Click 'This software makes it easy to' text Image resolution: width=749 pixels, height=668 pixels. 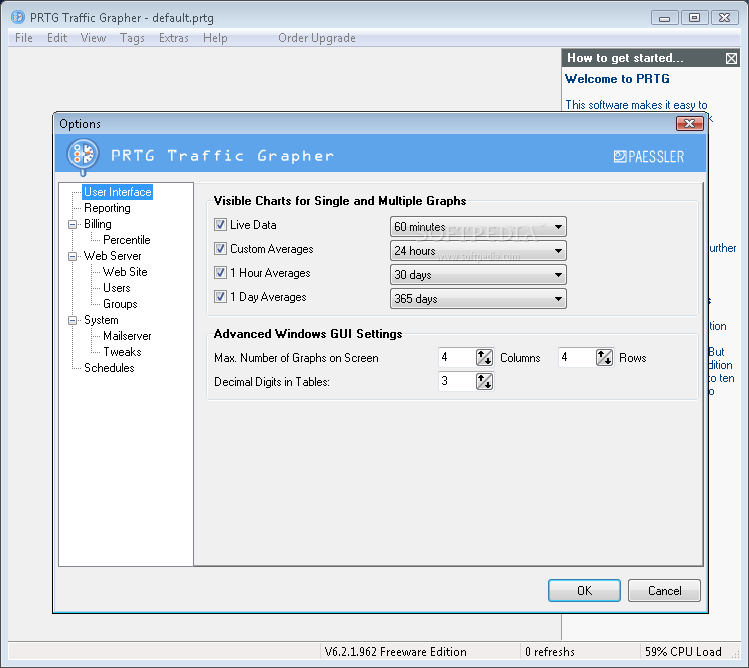[x=636, y=105]
